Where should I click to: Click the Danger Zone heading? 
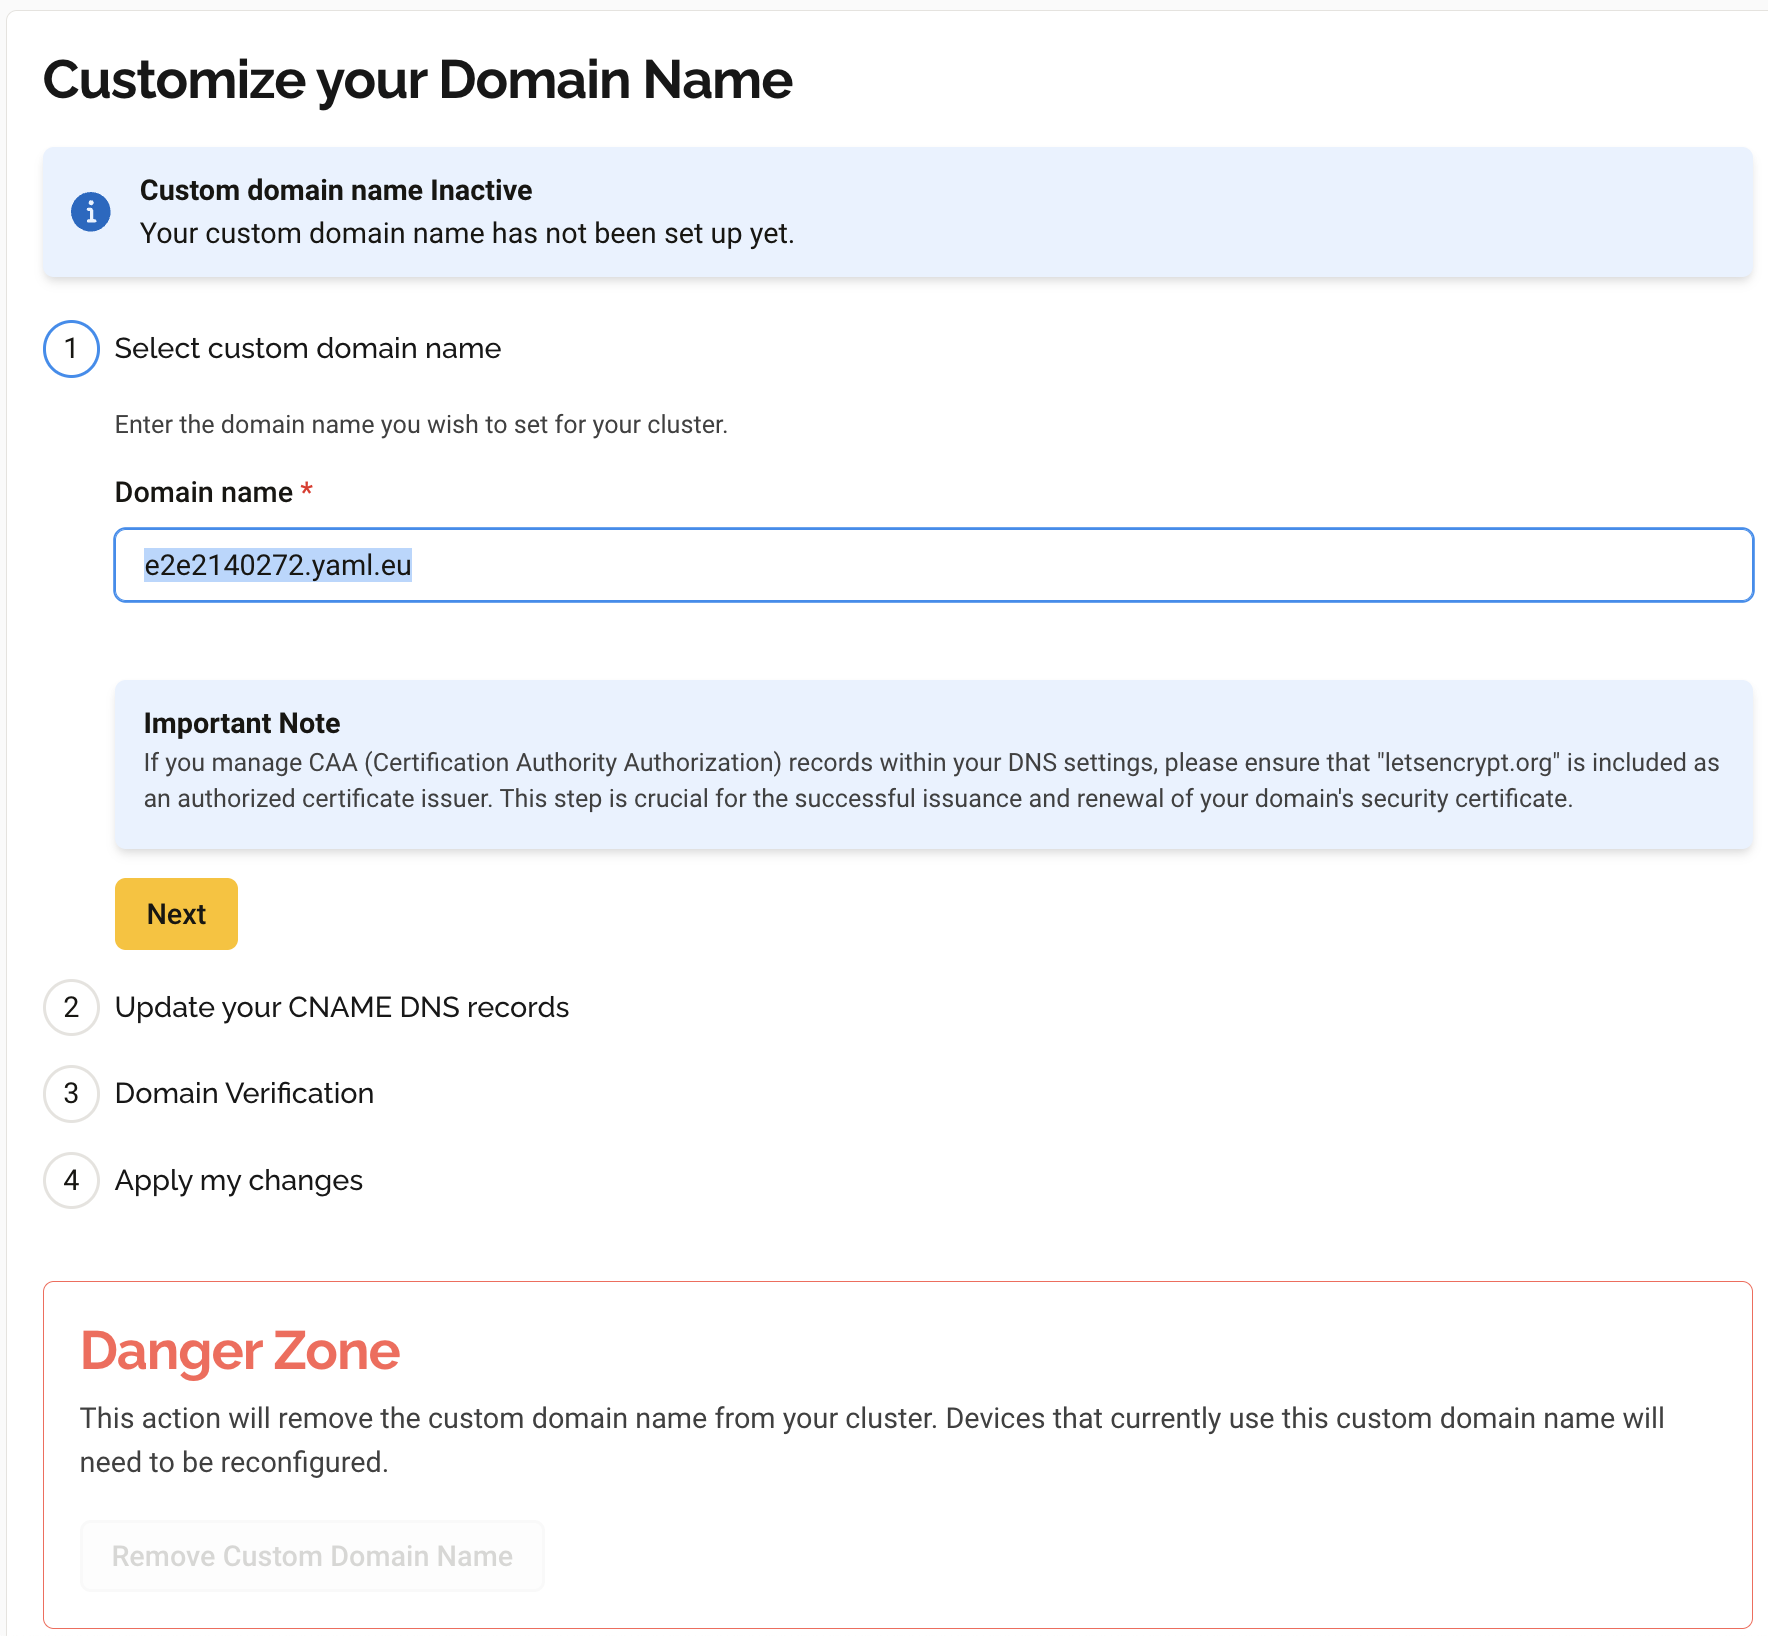click(x=240, y=1351)
